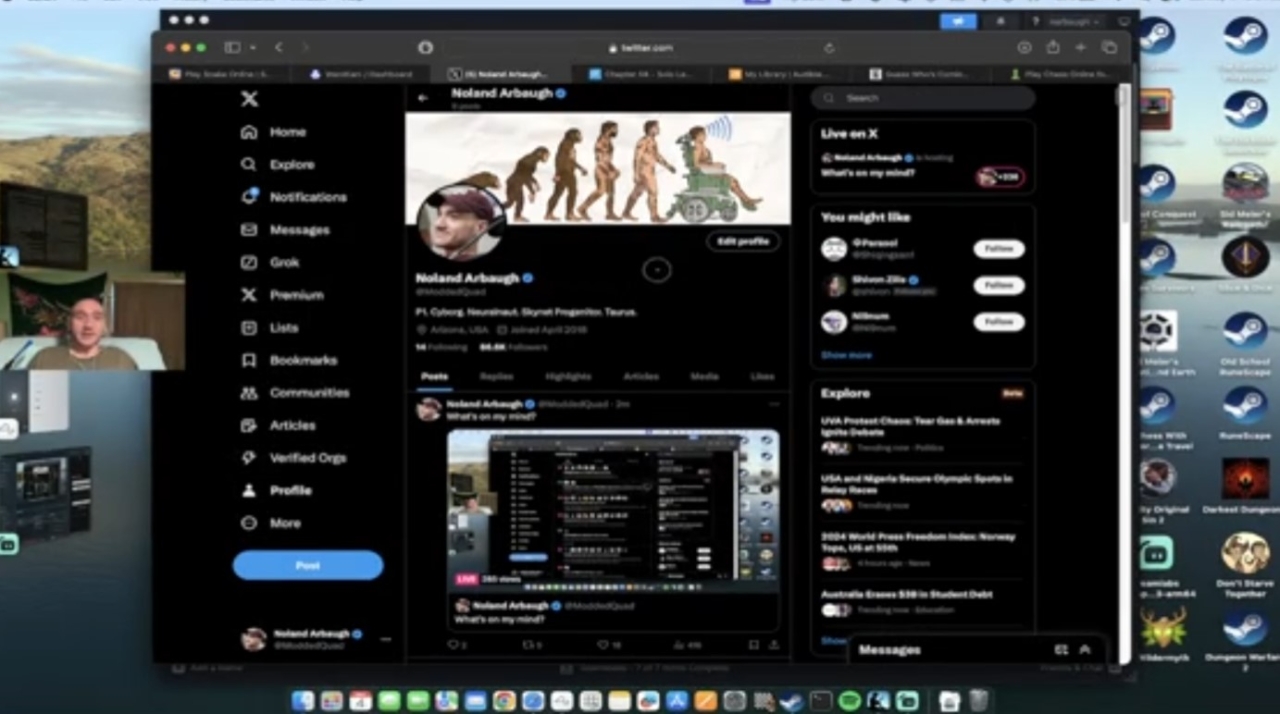Show Safari tab overview
Viewport: 1280px width, 714px height.
pos(1109,47)
